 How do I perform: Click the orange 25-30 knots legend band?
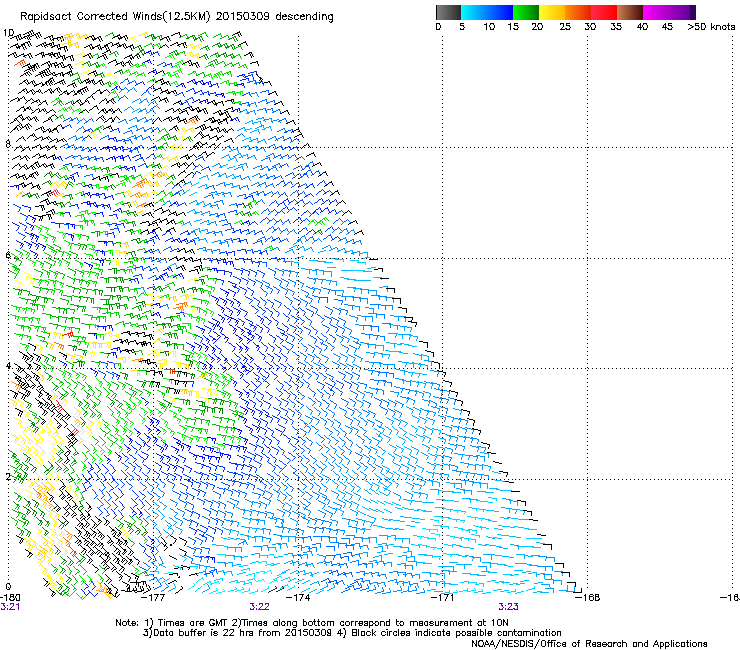coord(578,12)
